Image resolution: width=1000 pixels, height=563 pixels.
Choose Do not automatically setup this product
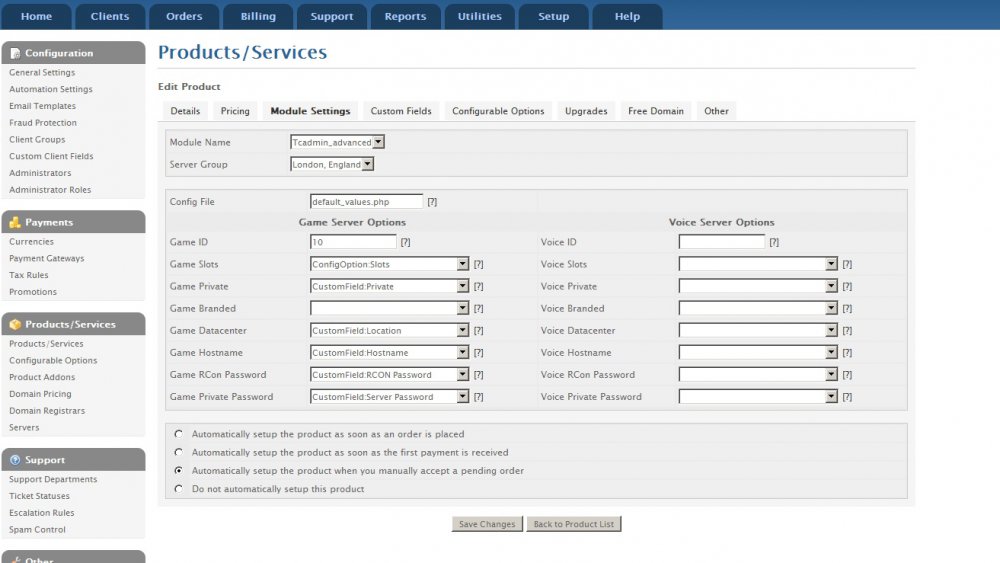179,489
